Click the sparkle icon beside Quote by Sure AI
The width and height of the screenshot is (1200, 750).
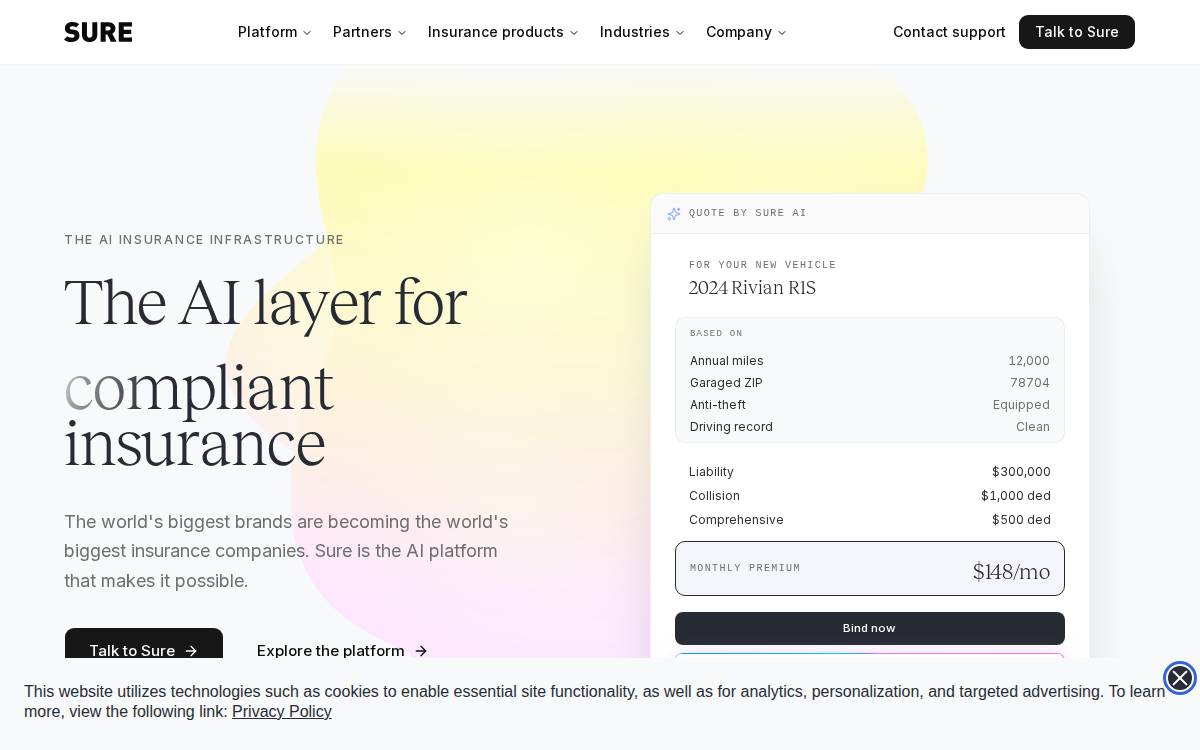click(674, 213)
